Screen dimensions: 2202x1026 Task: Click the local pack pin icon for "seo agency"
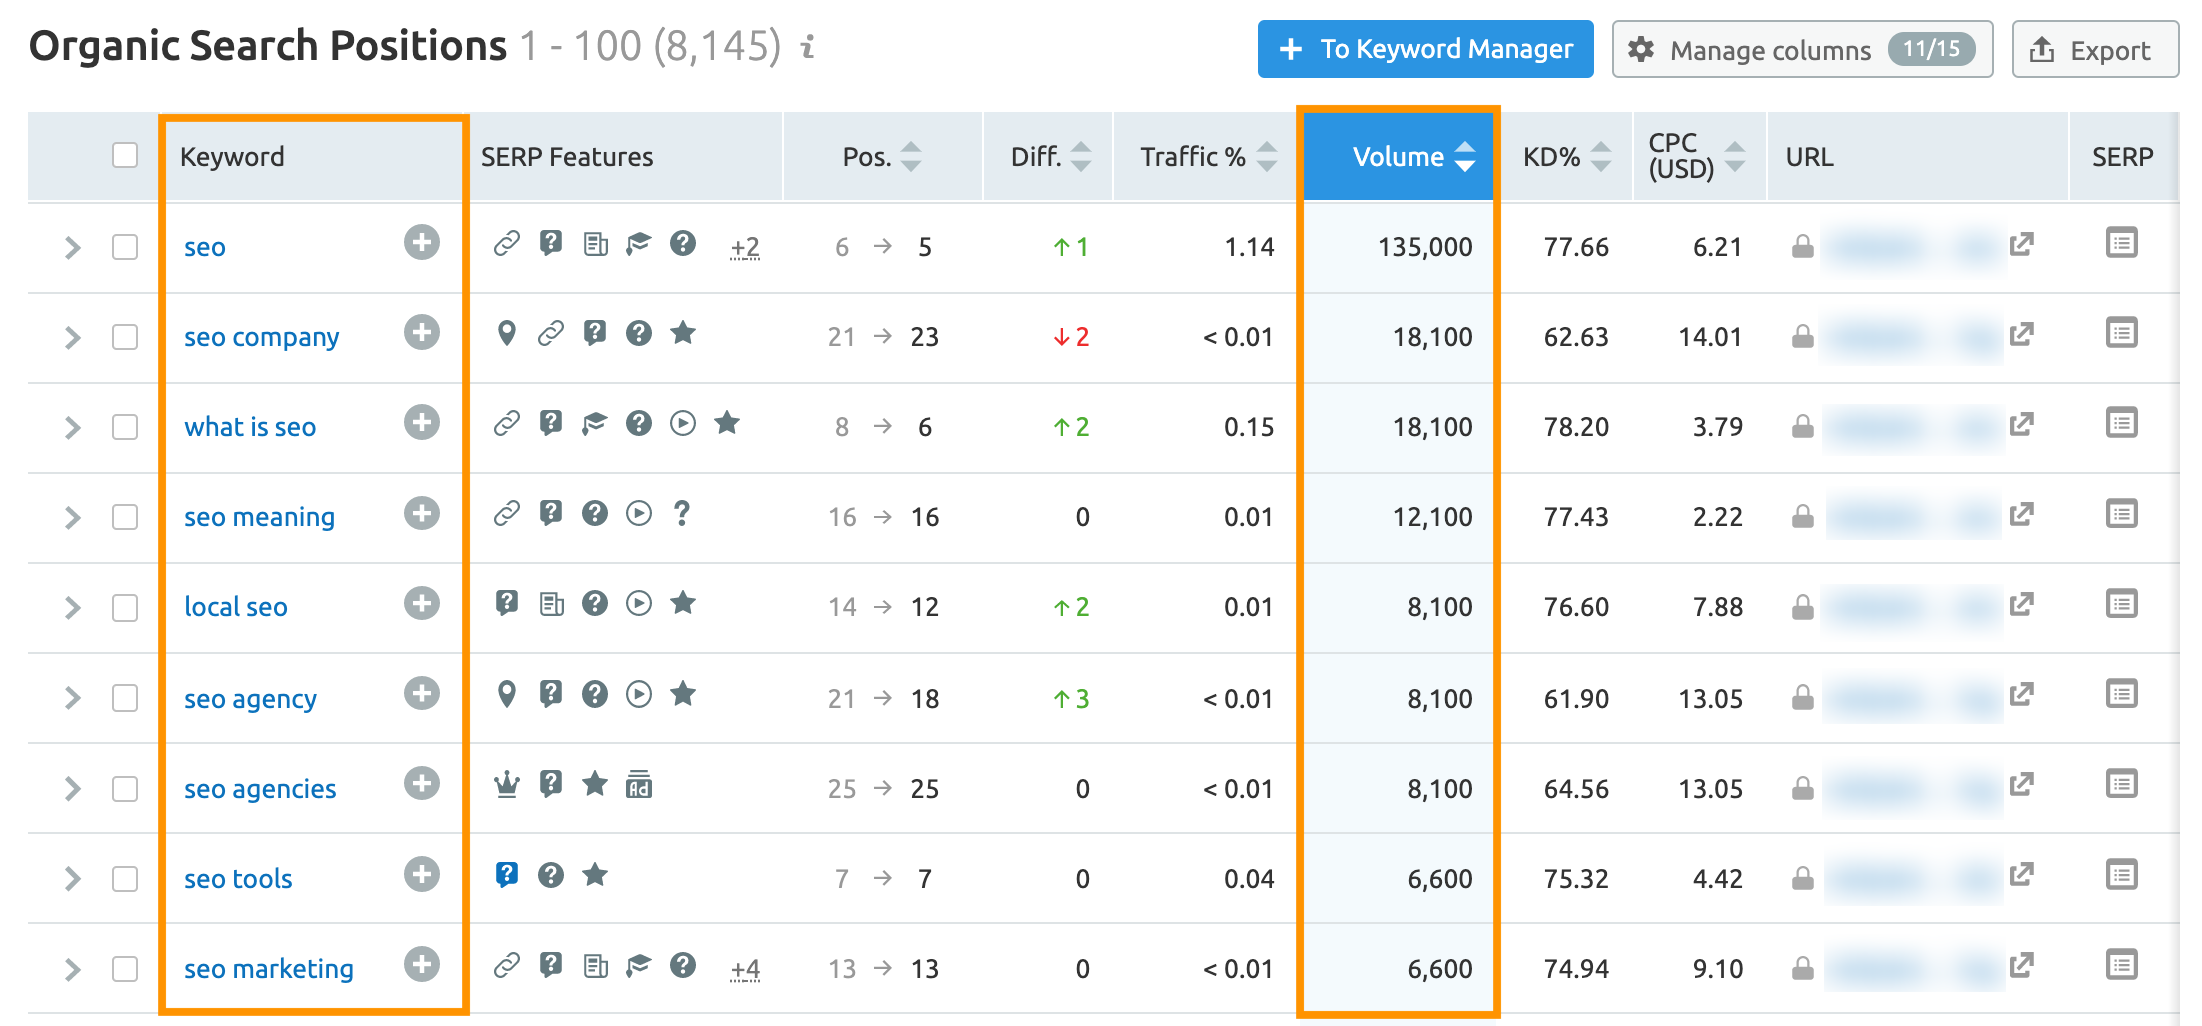pos(507,694)
